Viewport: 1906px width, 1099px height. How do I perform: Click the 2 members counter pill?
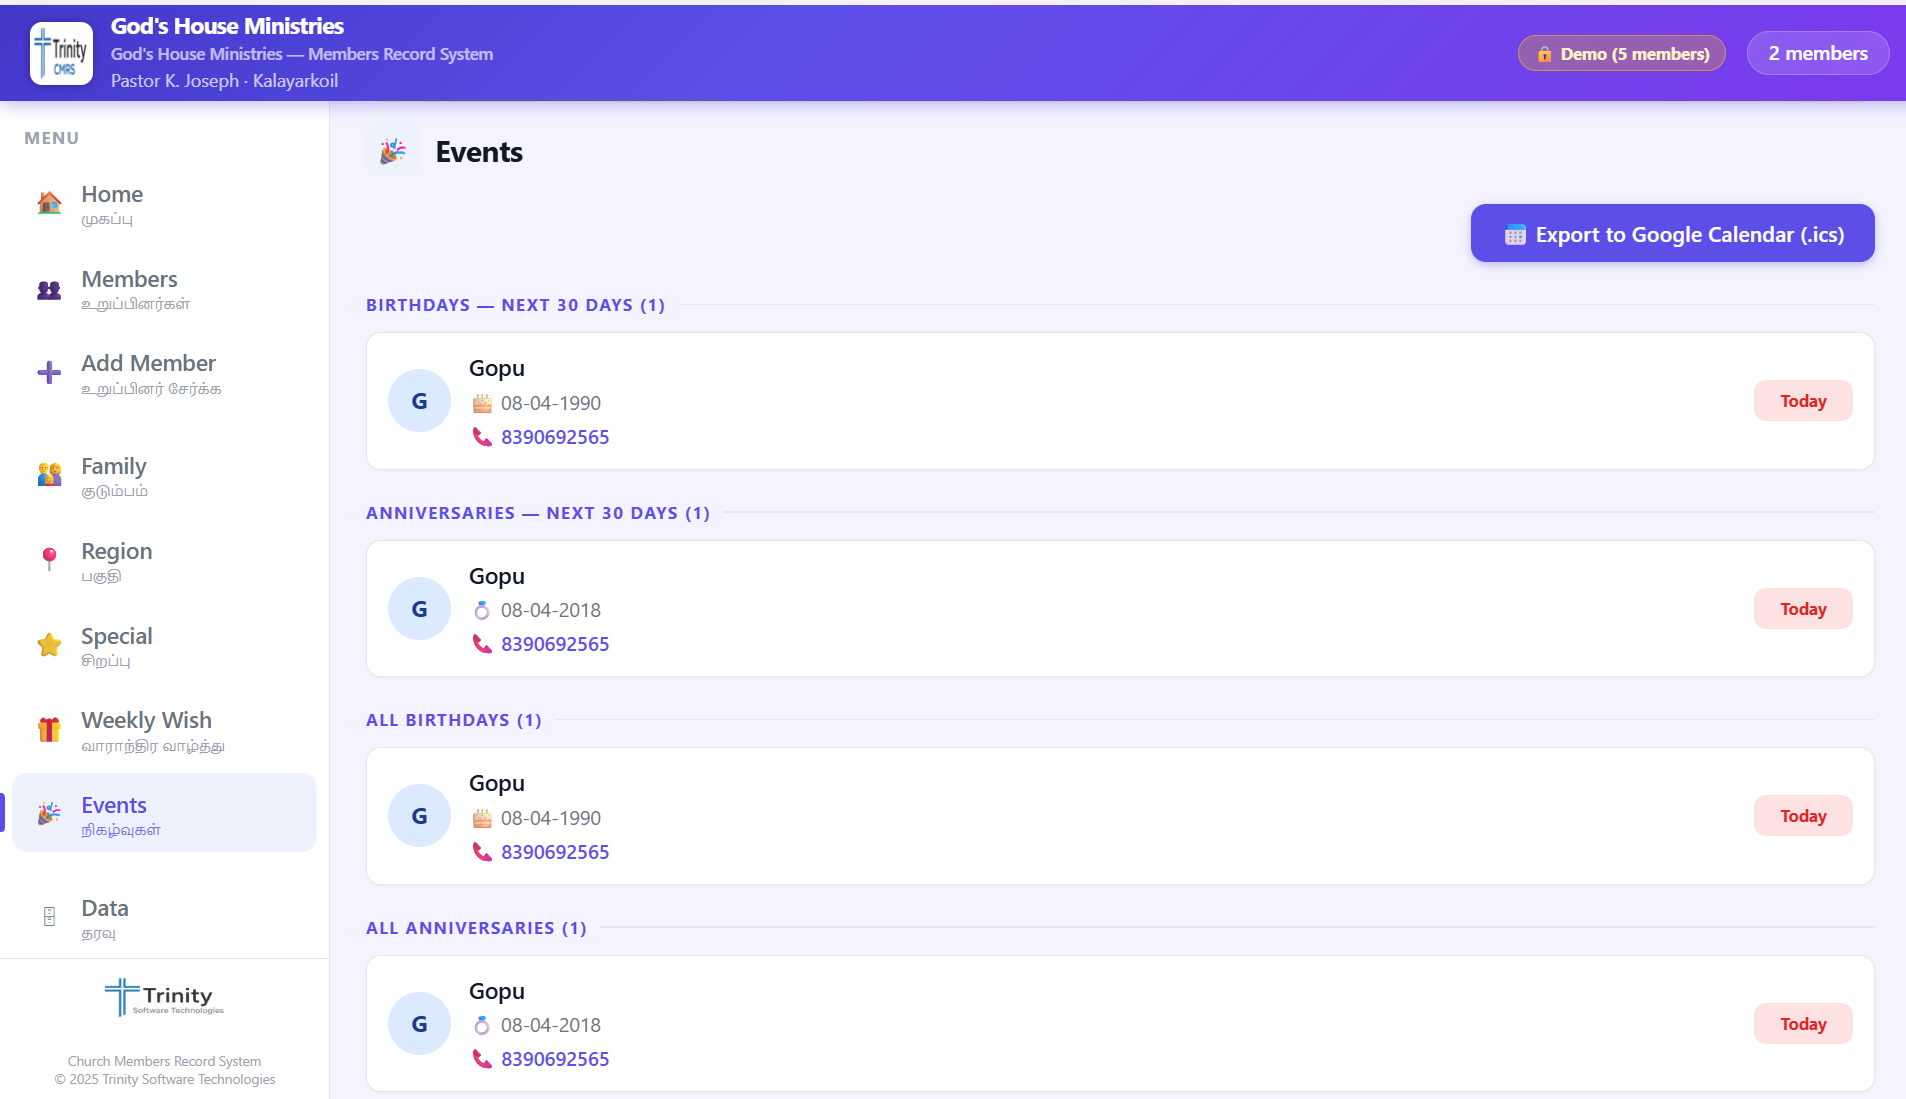(1817, 54)
